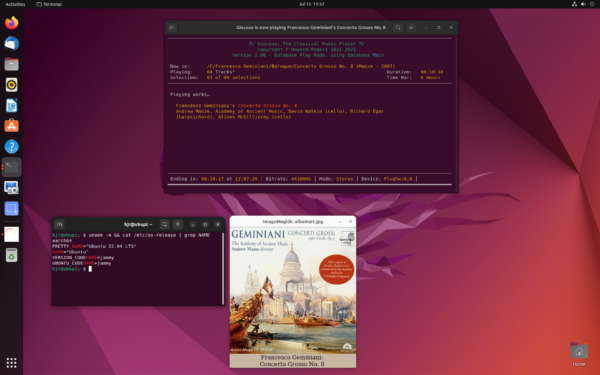This screenshot has width=600, height=375.
Task: Click the 'hjr@ubupi: ~' window title
Action: [x=138, y=224]
